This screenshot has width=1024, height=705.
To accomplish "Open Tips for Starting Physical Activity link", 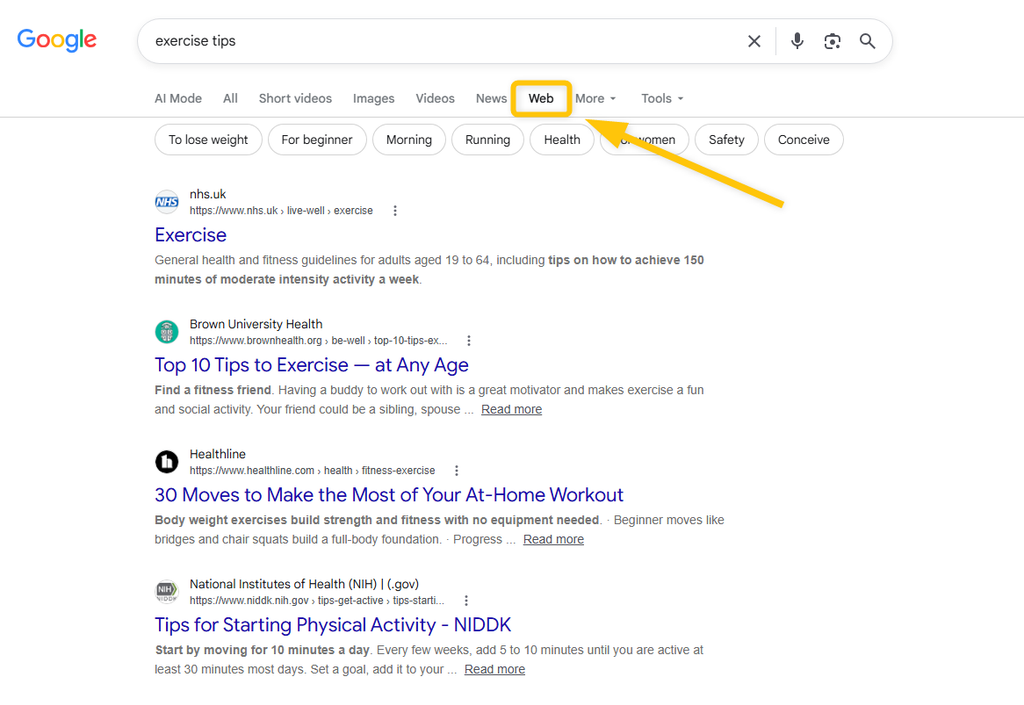I will pos(332,625).
